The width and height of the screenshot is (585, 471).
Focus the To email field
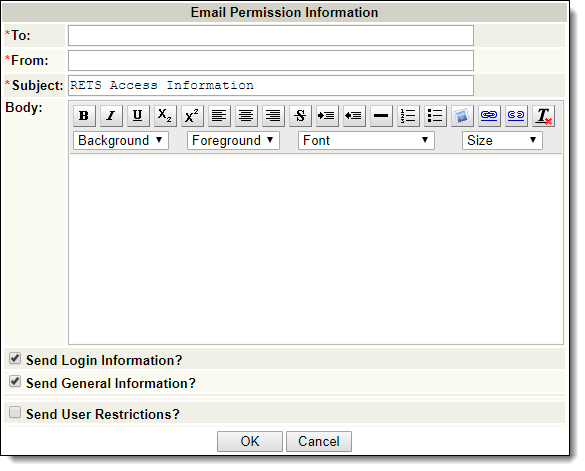[x=271, y=36]
